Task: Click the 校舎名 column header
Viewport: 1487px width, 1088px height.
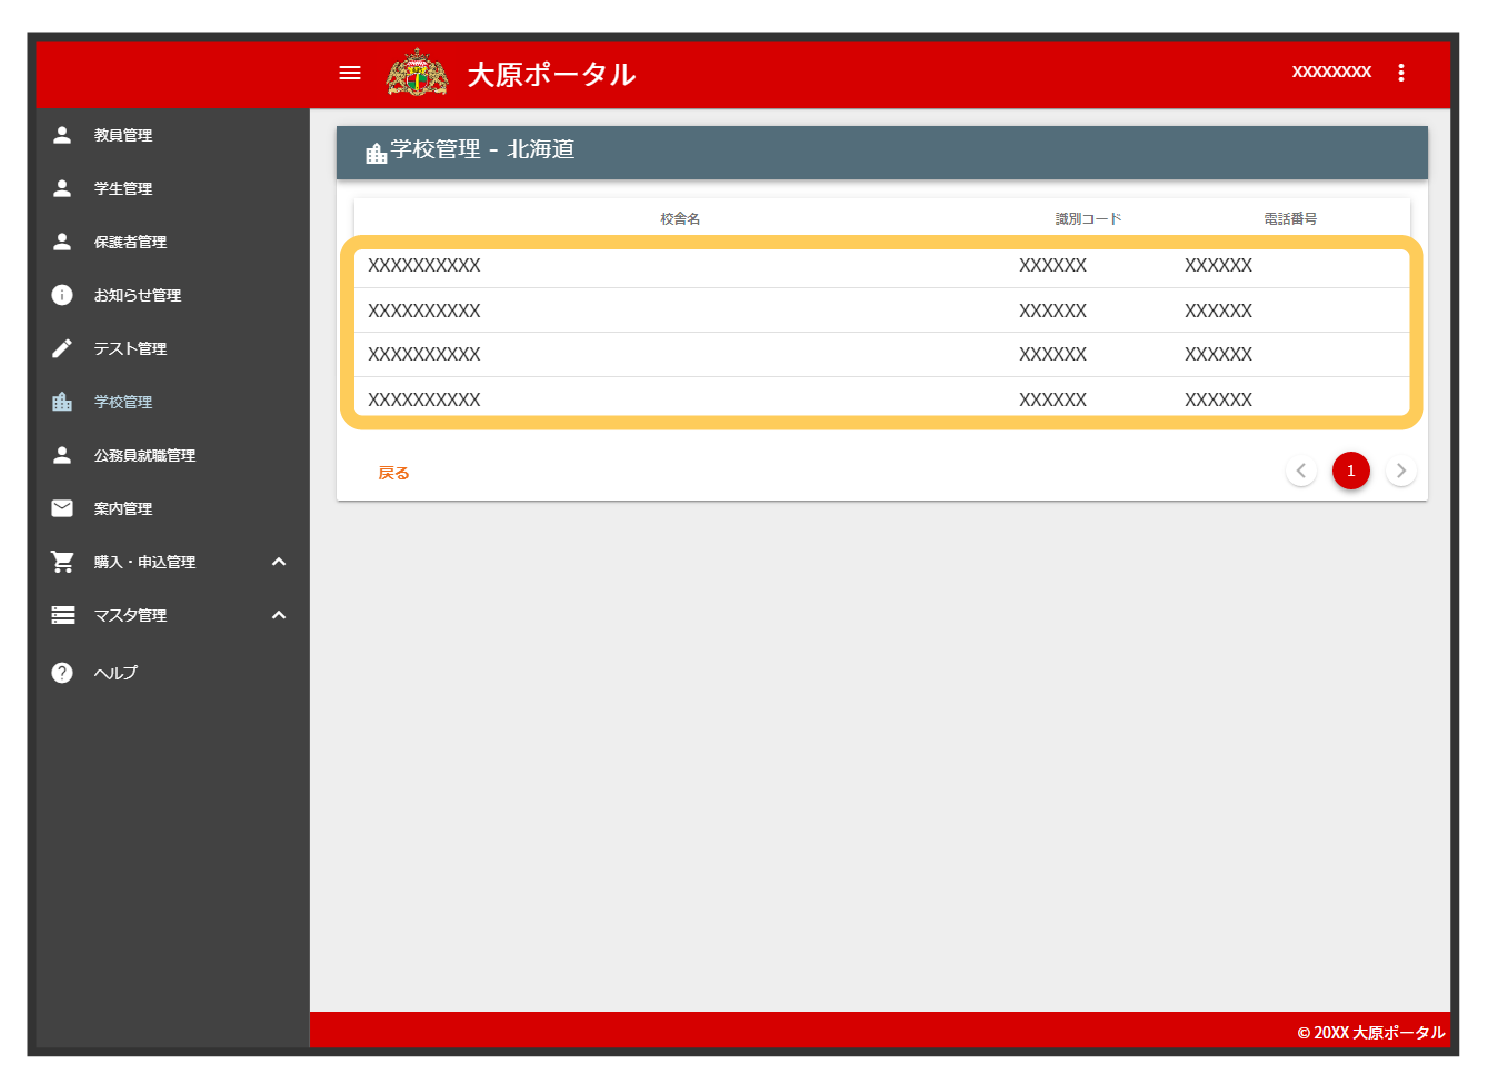Action: tap(680, 219)
